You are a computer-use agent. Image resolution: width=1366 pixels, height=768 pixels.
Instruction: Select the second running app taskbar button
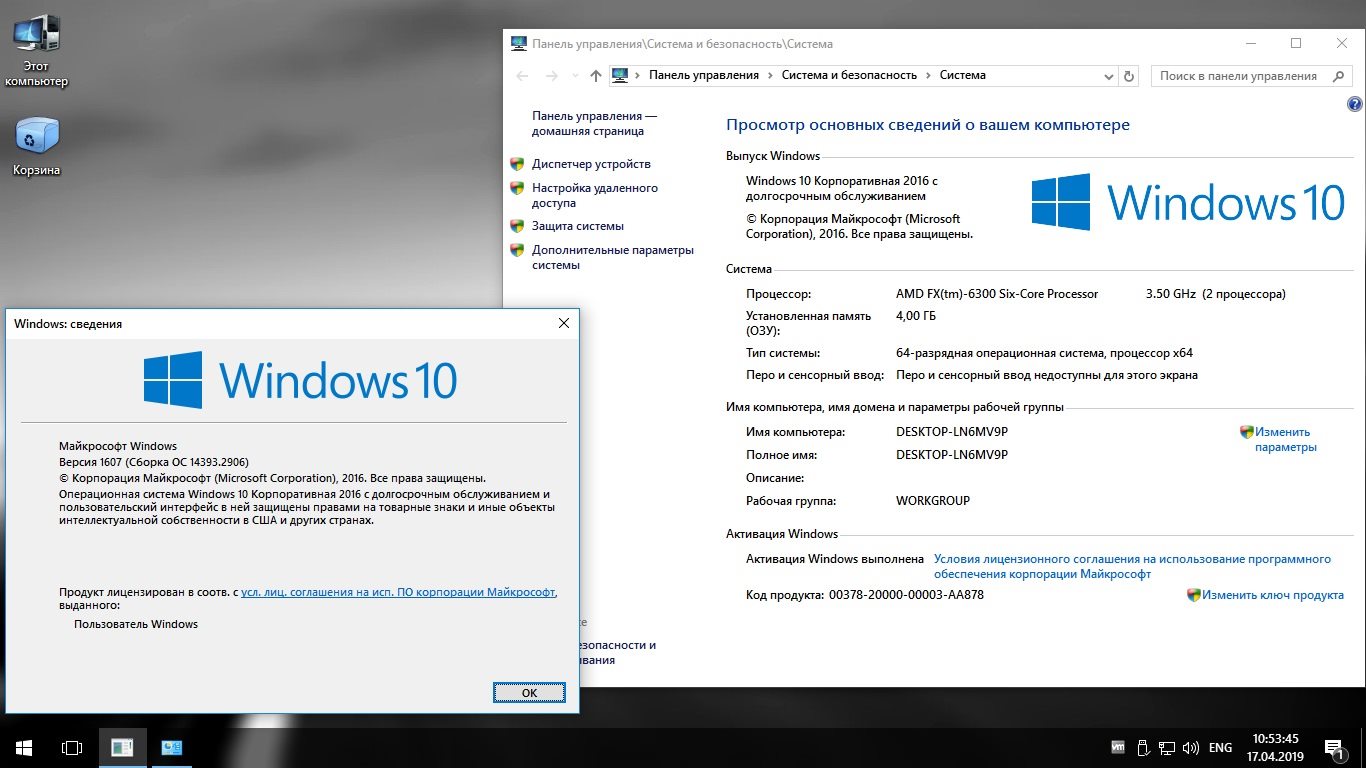coord(171,747)
